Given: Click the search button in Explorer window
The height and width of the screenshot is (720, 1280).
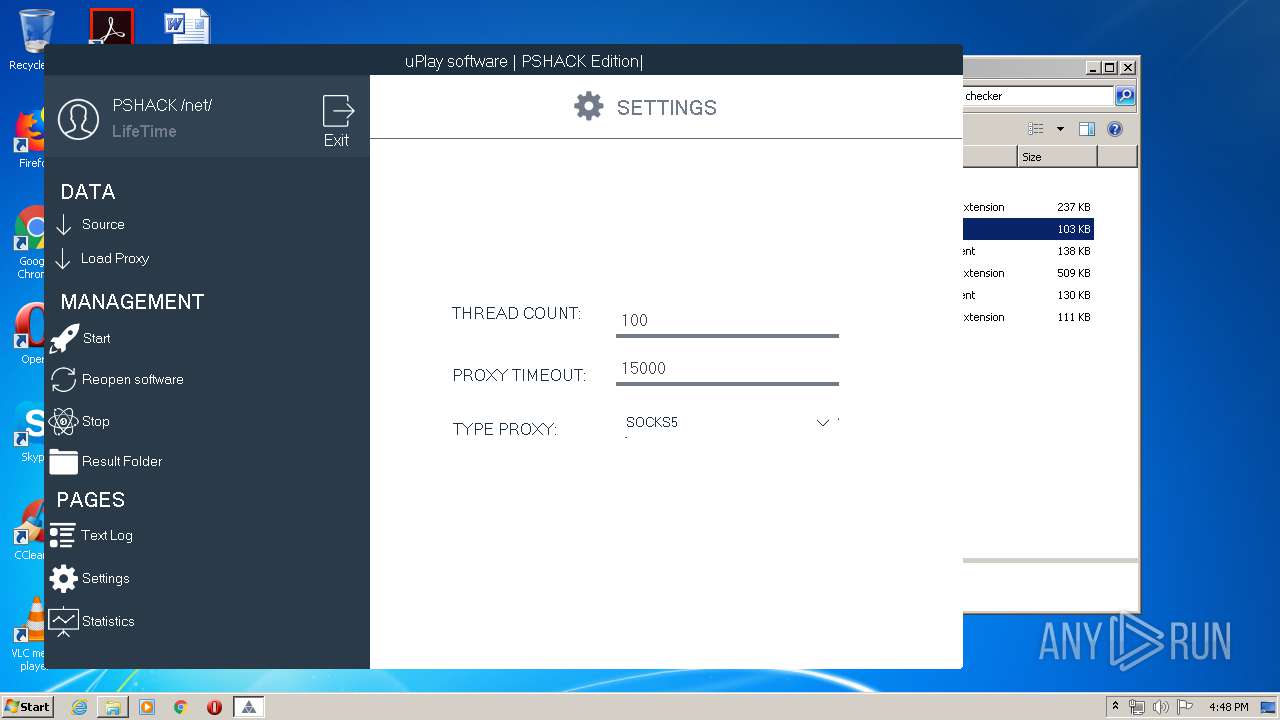Looking at the screenshot, I should pos(1125,96).
